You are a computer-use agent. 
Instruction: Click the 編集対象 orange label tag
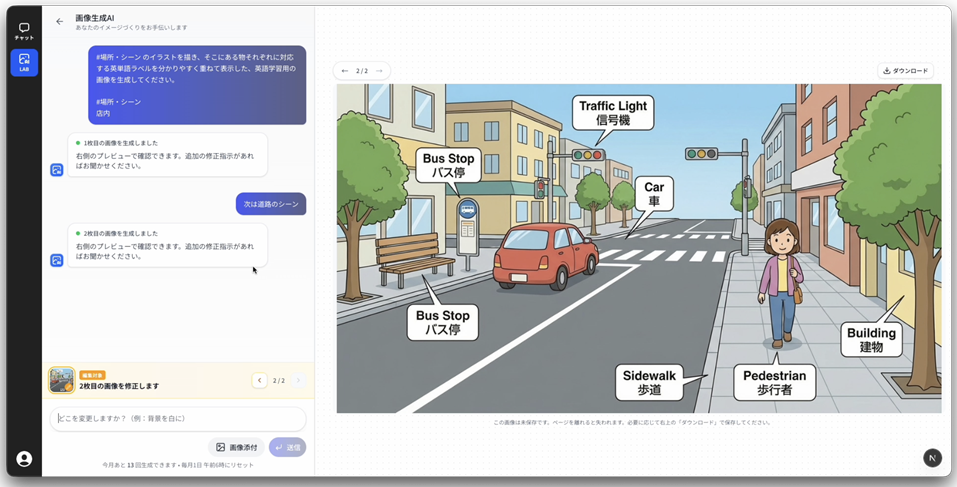(x=92, y=375)
